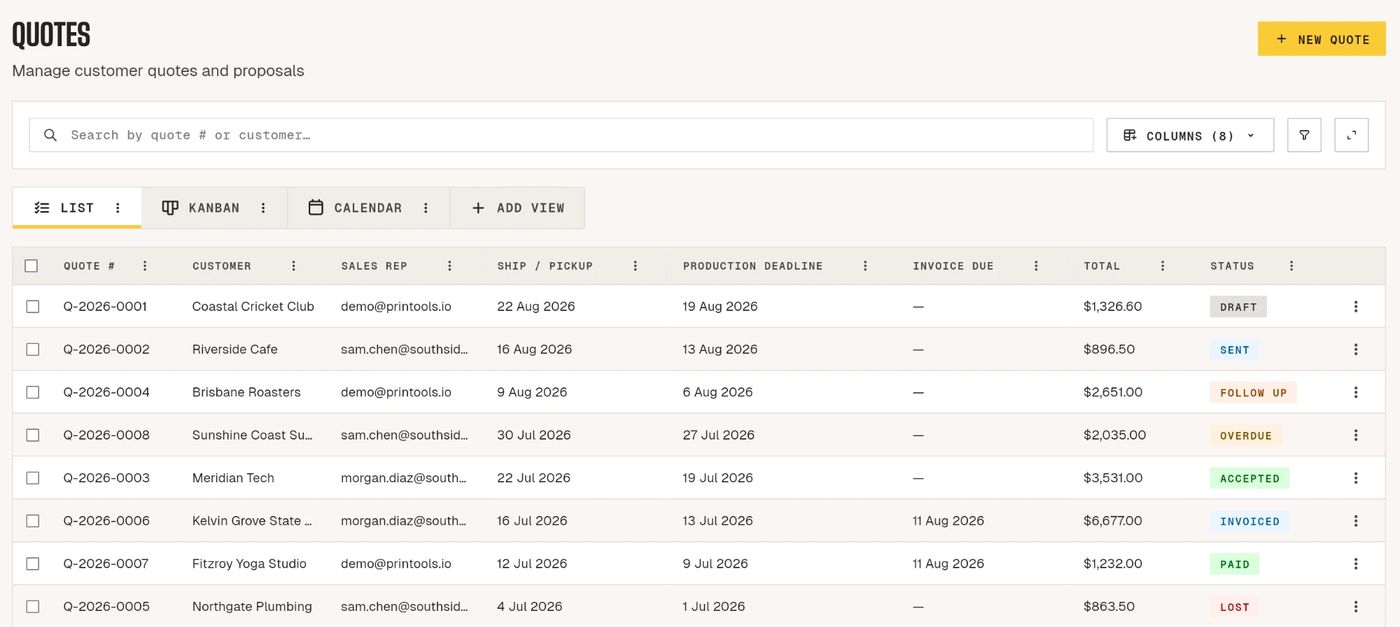1400x627 pixels.
Task: Open Quote # column menu
Action: (x=145, y=266)
